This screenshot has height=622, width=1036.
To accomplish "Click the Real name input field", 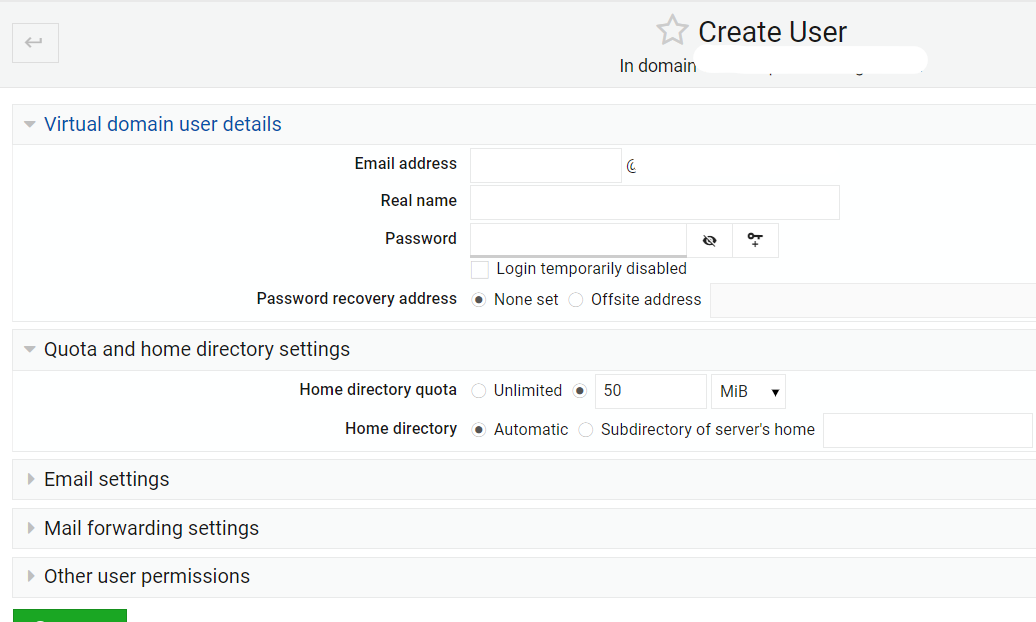I will (655, 202).
